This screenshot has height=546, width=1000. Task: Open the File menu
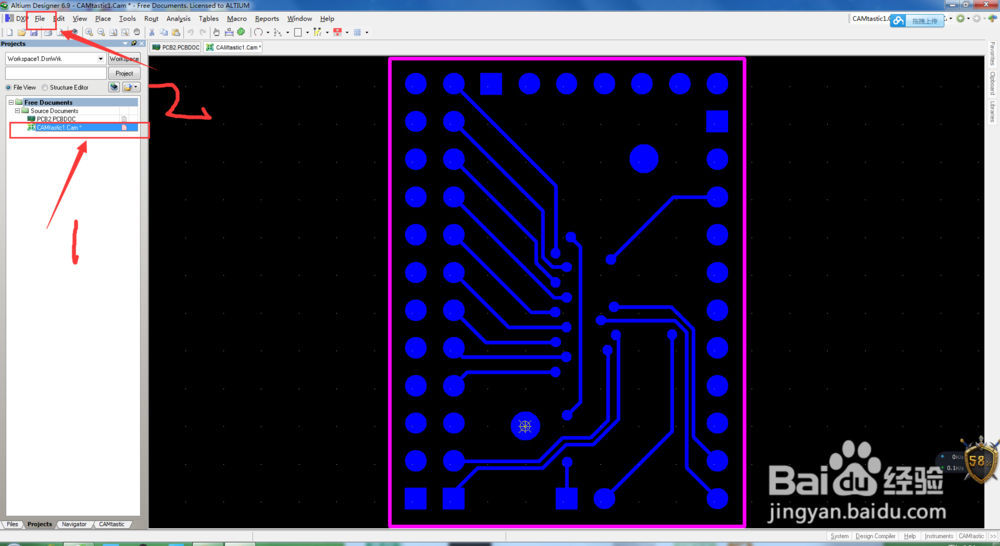click(40, 18)
